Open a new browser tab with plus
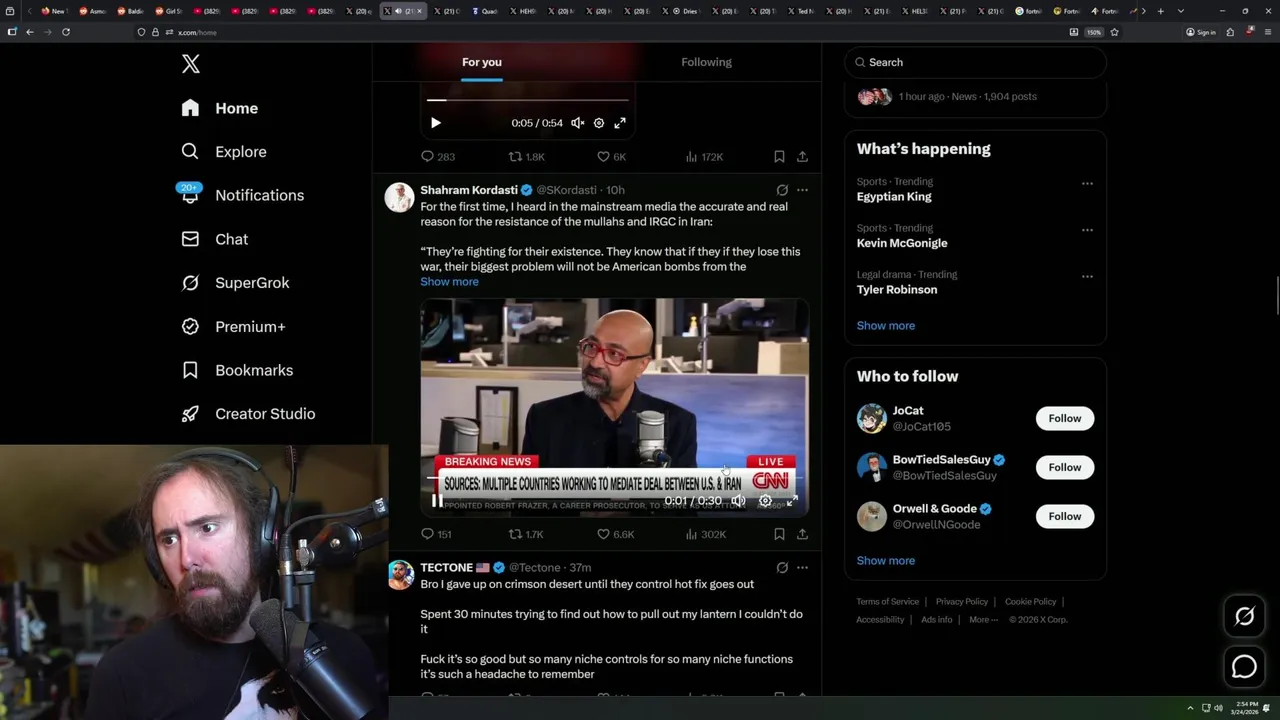The height and width of the screenshot is (720, 1280). click(x=1160, y=11)
